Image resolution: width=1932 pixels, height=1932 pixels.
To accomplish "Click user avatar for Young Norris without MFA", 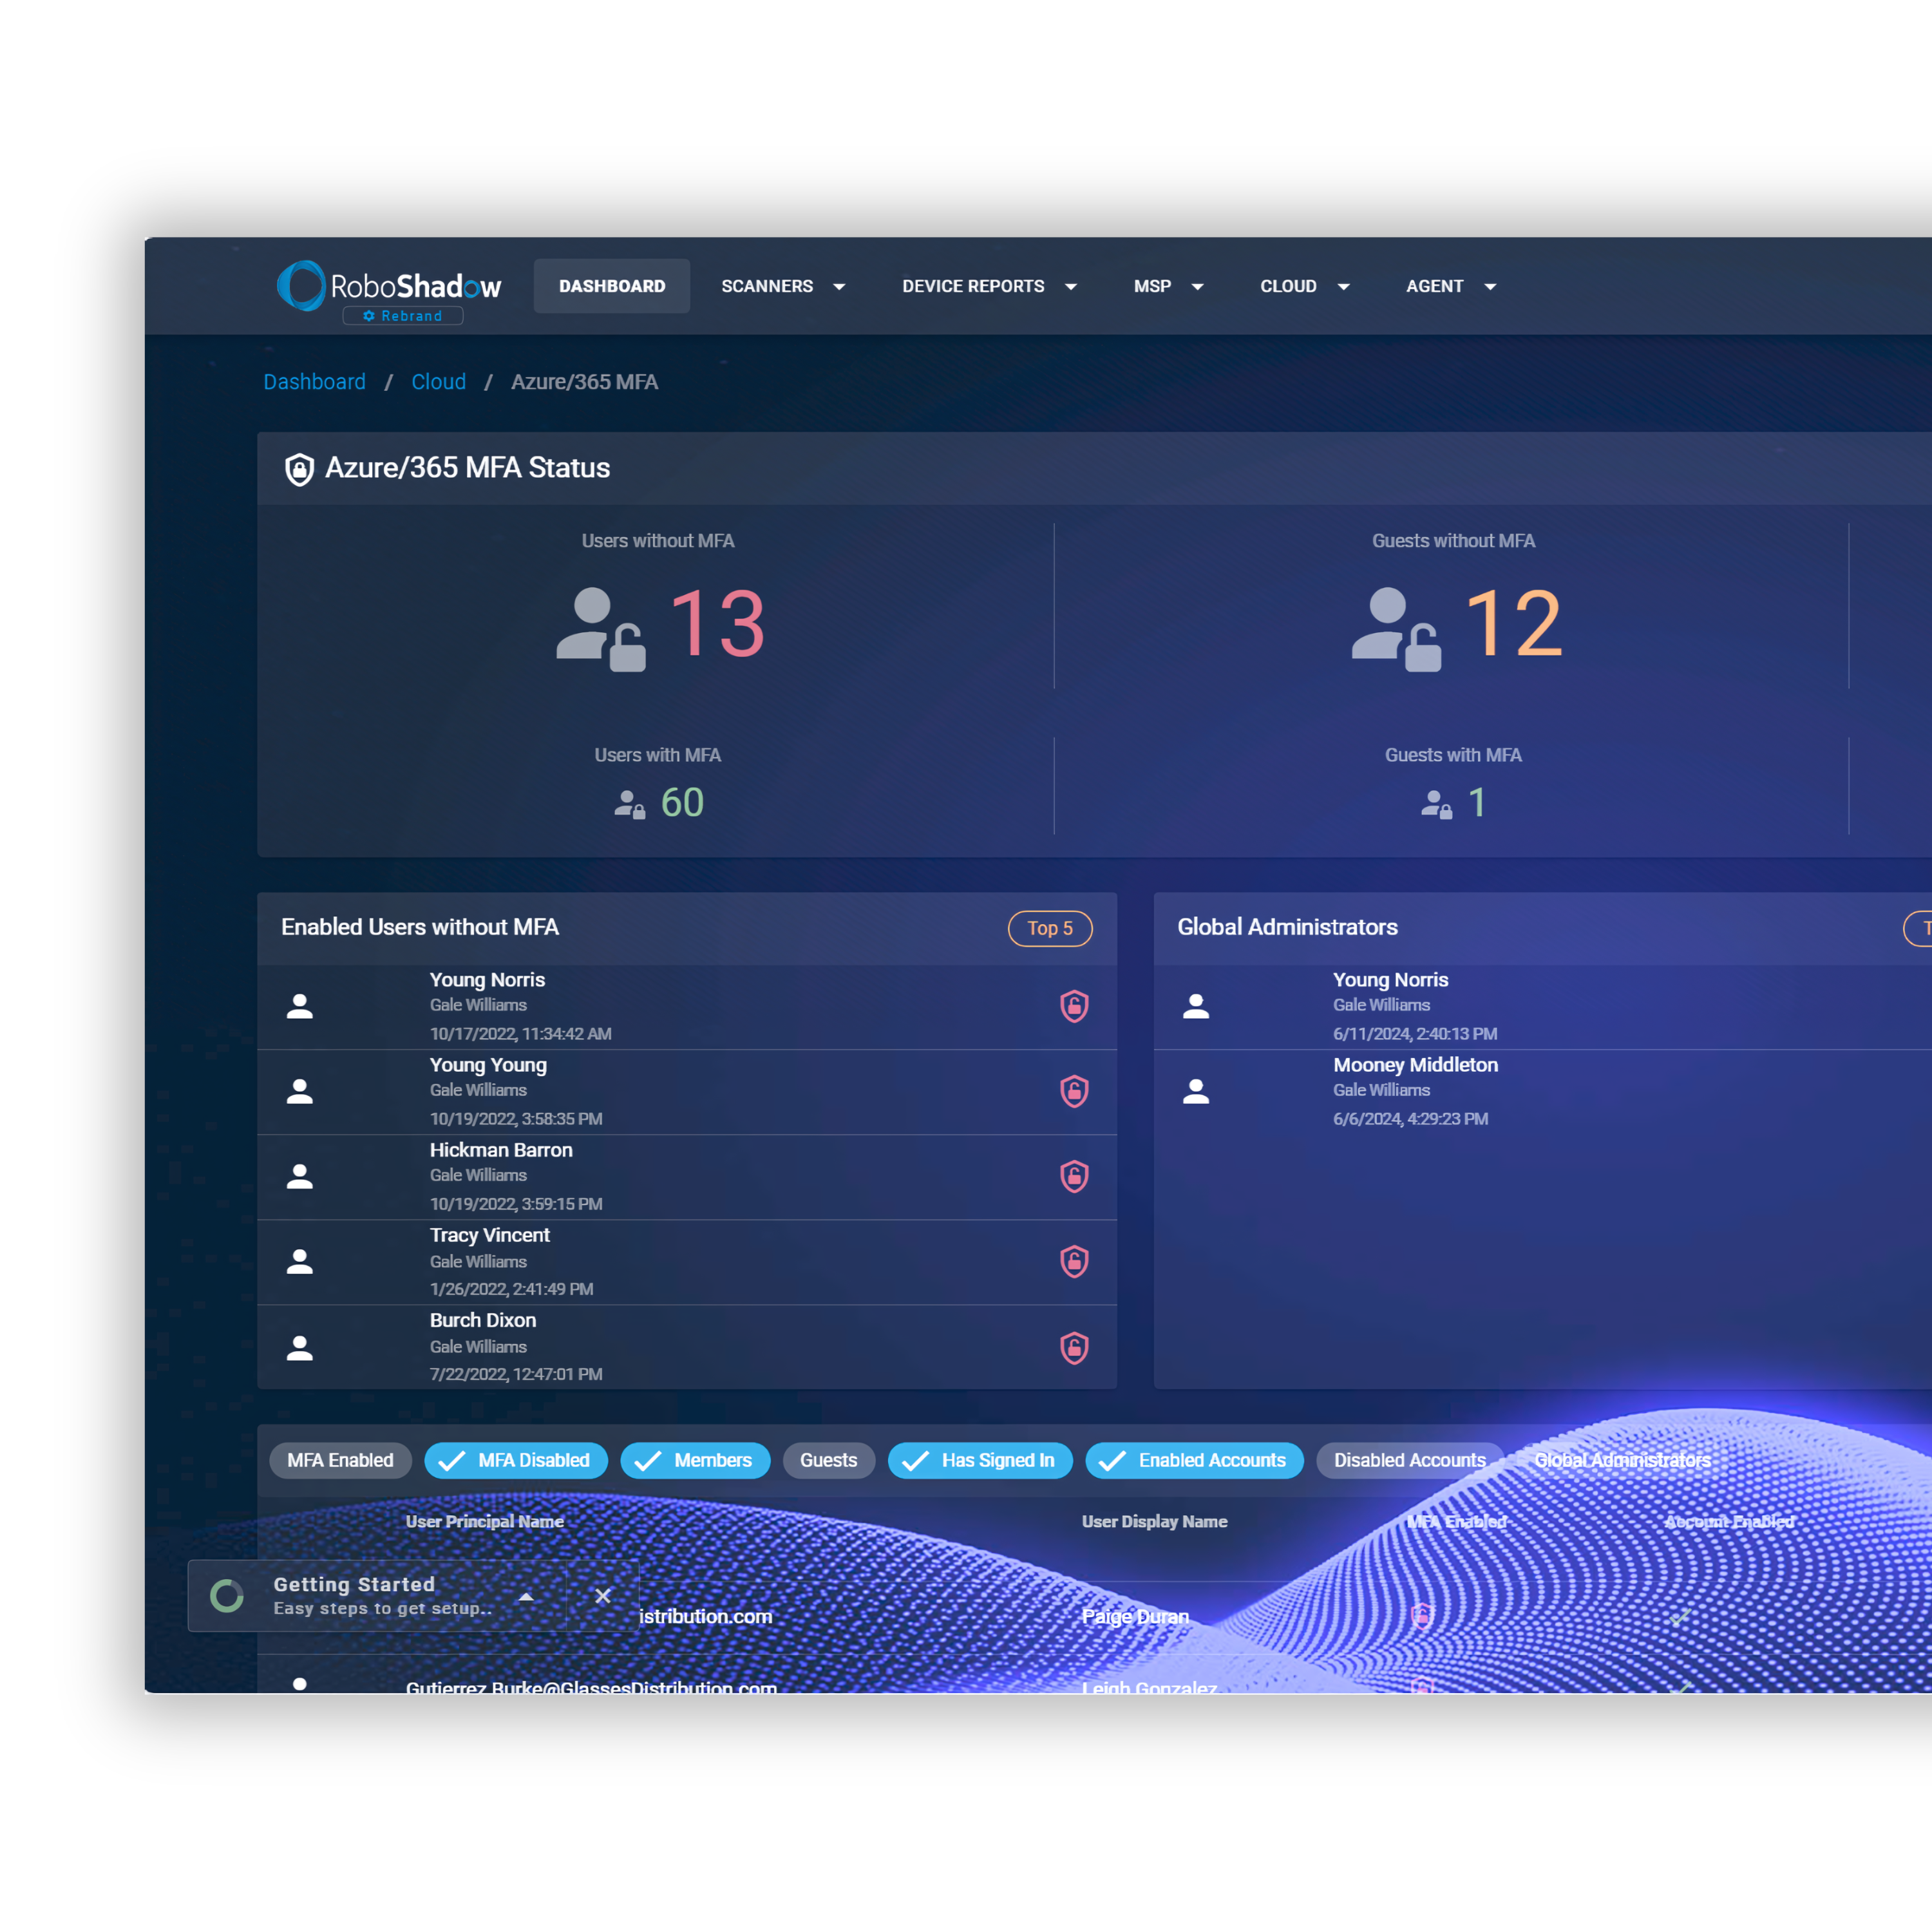I will click(300, 1007).
